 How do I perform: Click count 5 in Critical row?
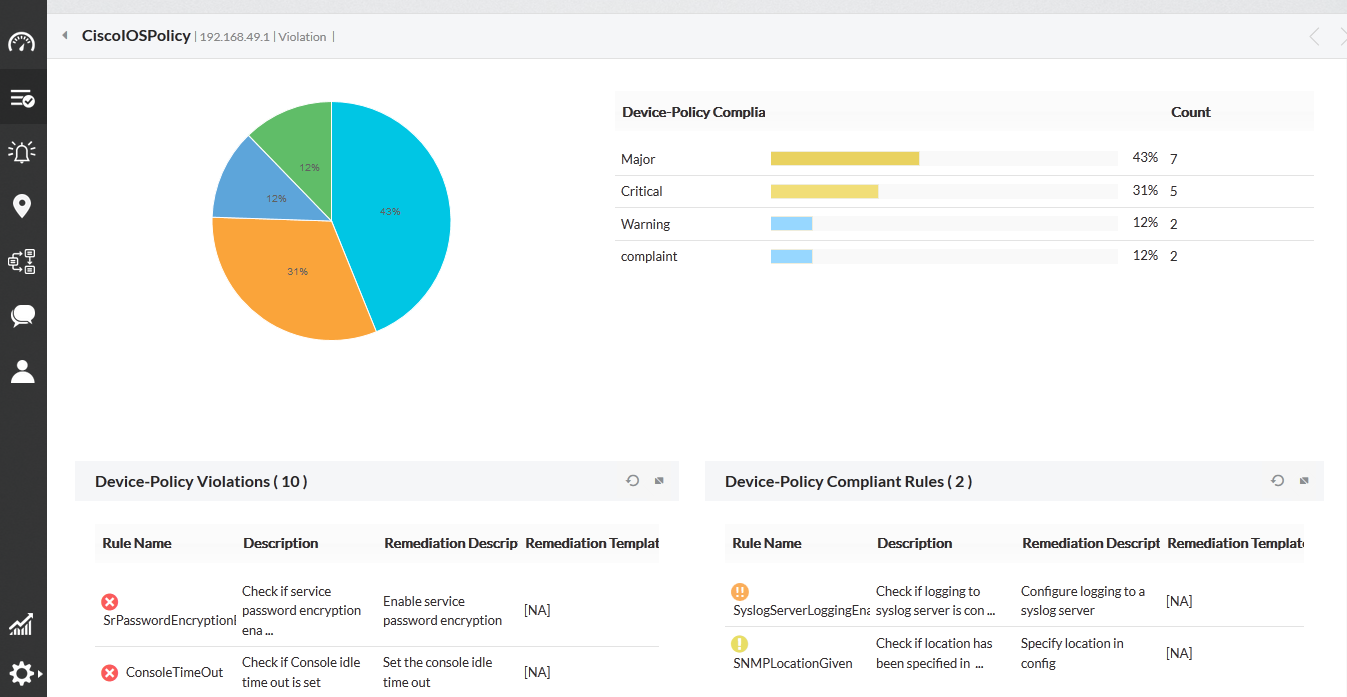coord(1174,191)
